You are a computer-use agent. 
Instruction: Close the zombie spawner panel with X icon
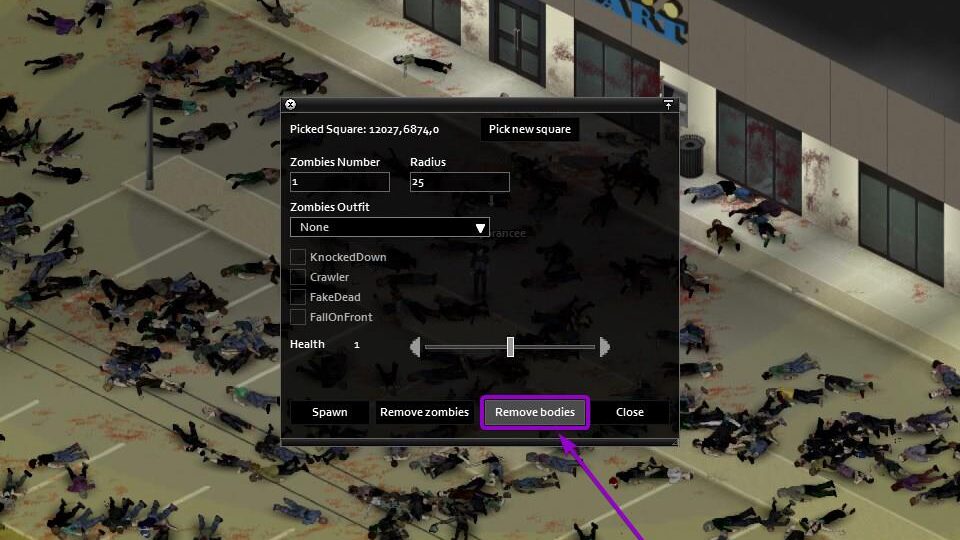coord(291,105)
